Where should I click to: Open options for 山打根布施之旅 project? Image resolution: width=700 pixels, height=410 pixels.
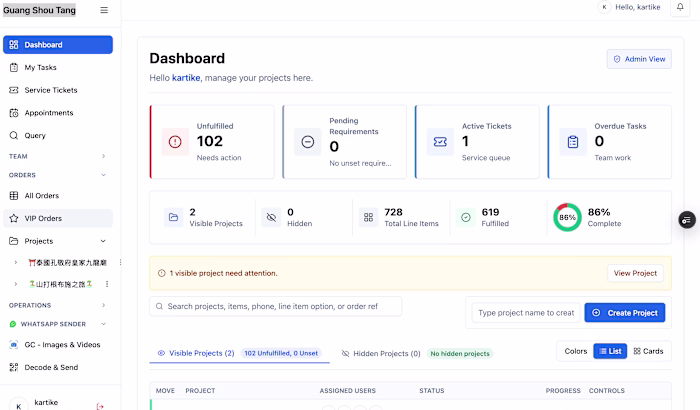click(107, 284)
